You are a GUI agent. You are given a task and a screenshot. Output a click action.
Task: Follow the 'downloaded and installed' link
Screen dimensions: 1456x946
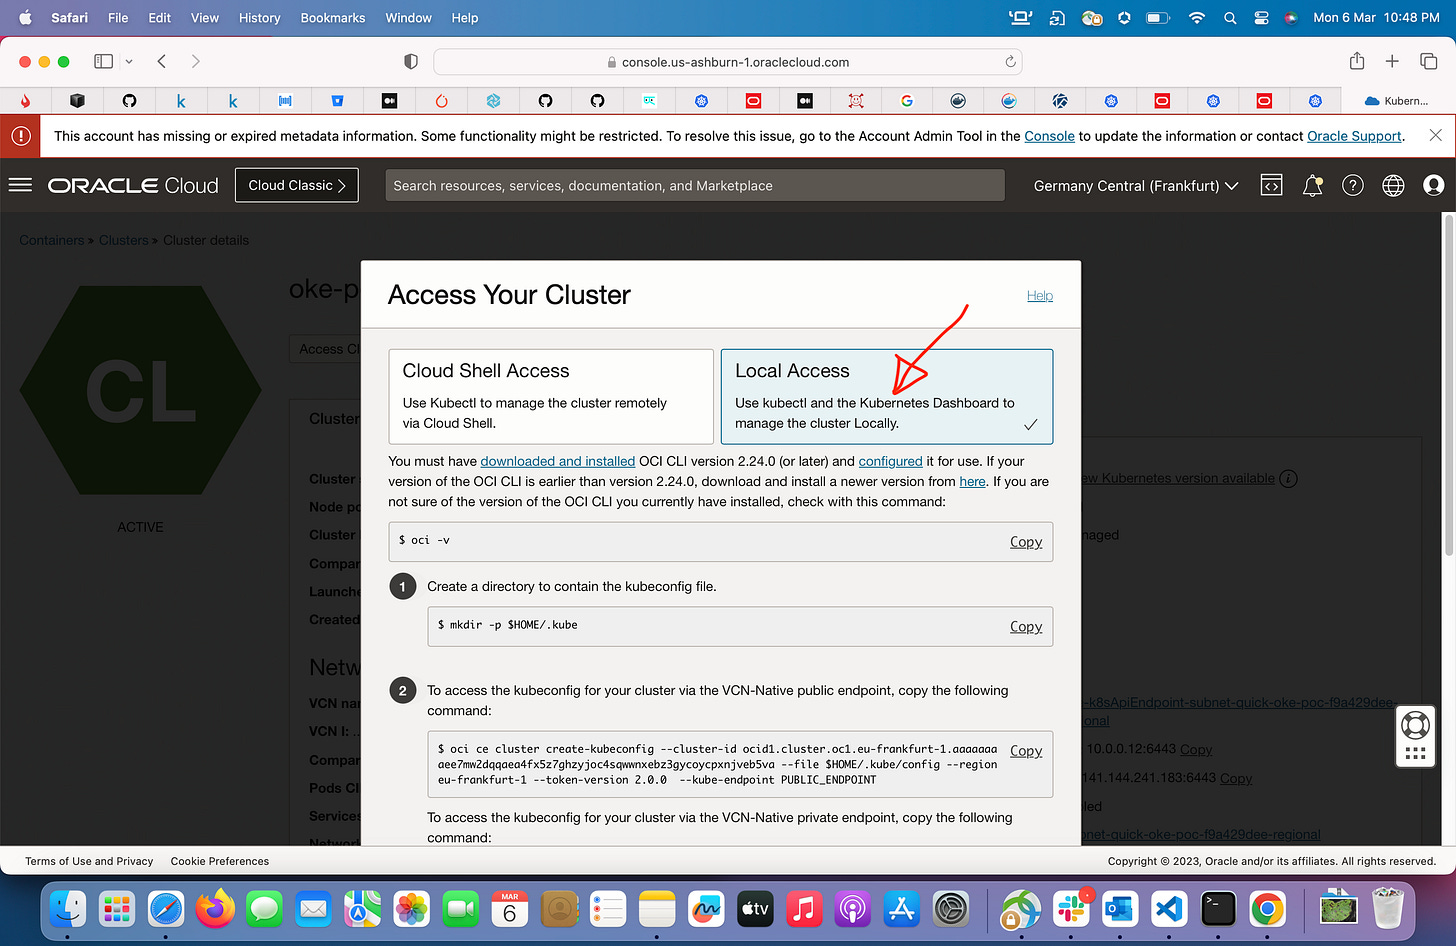(558, 461)
